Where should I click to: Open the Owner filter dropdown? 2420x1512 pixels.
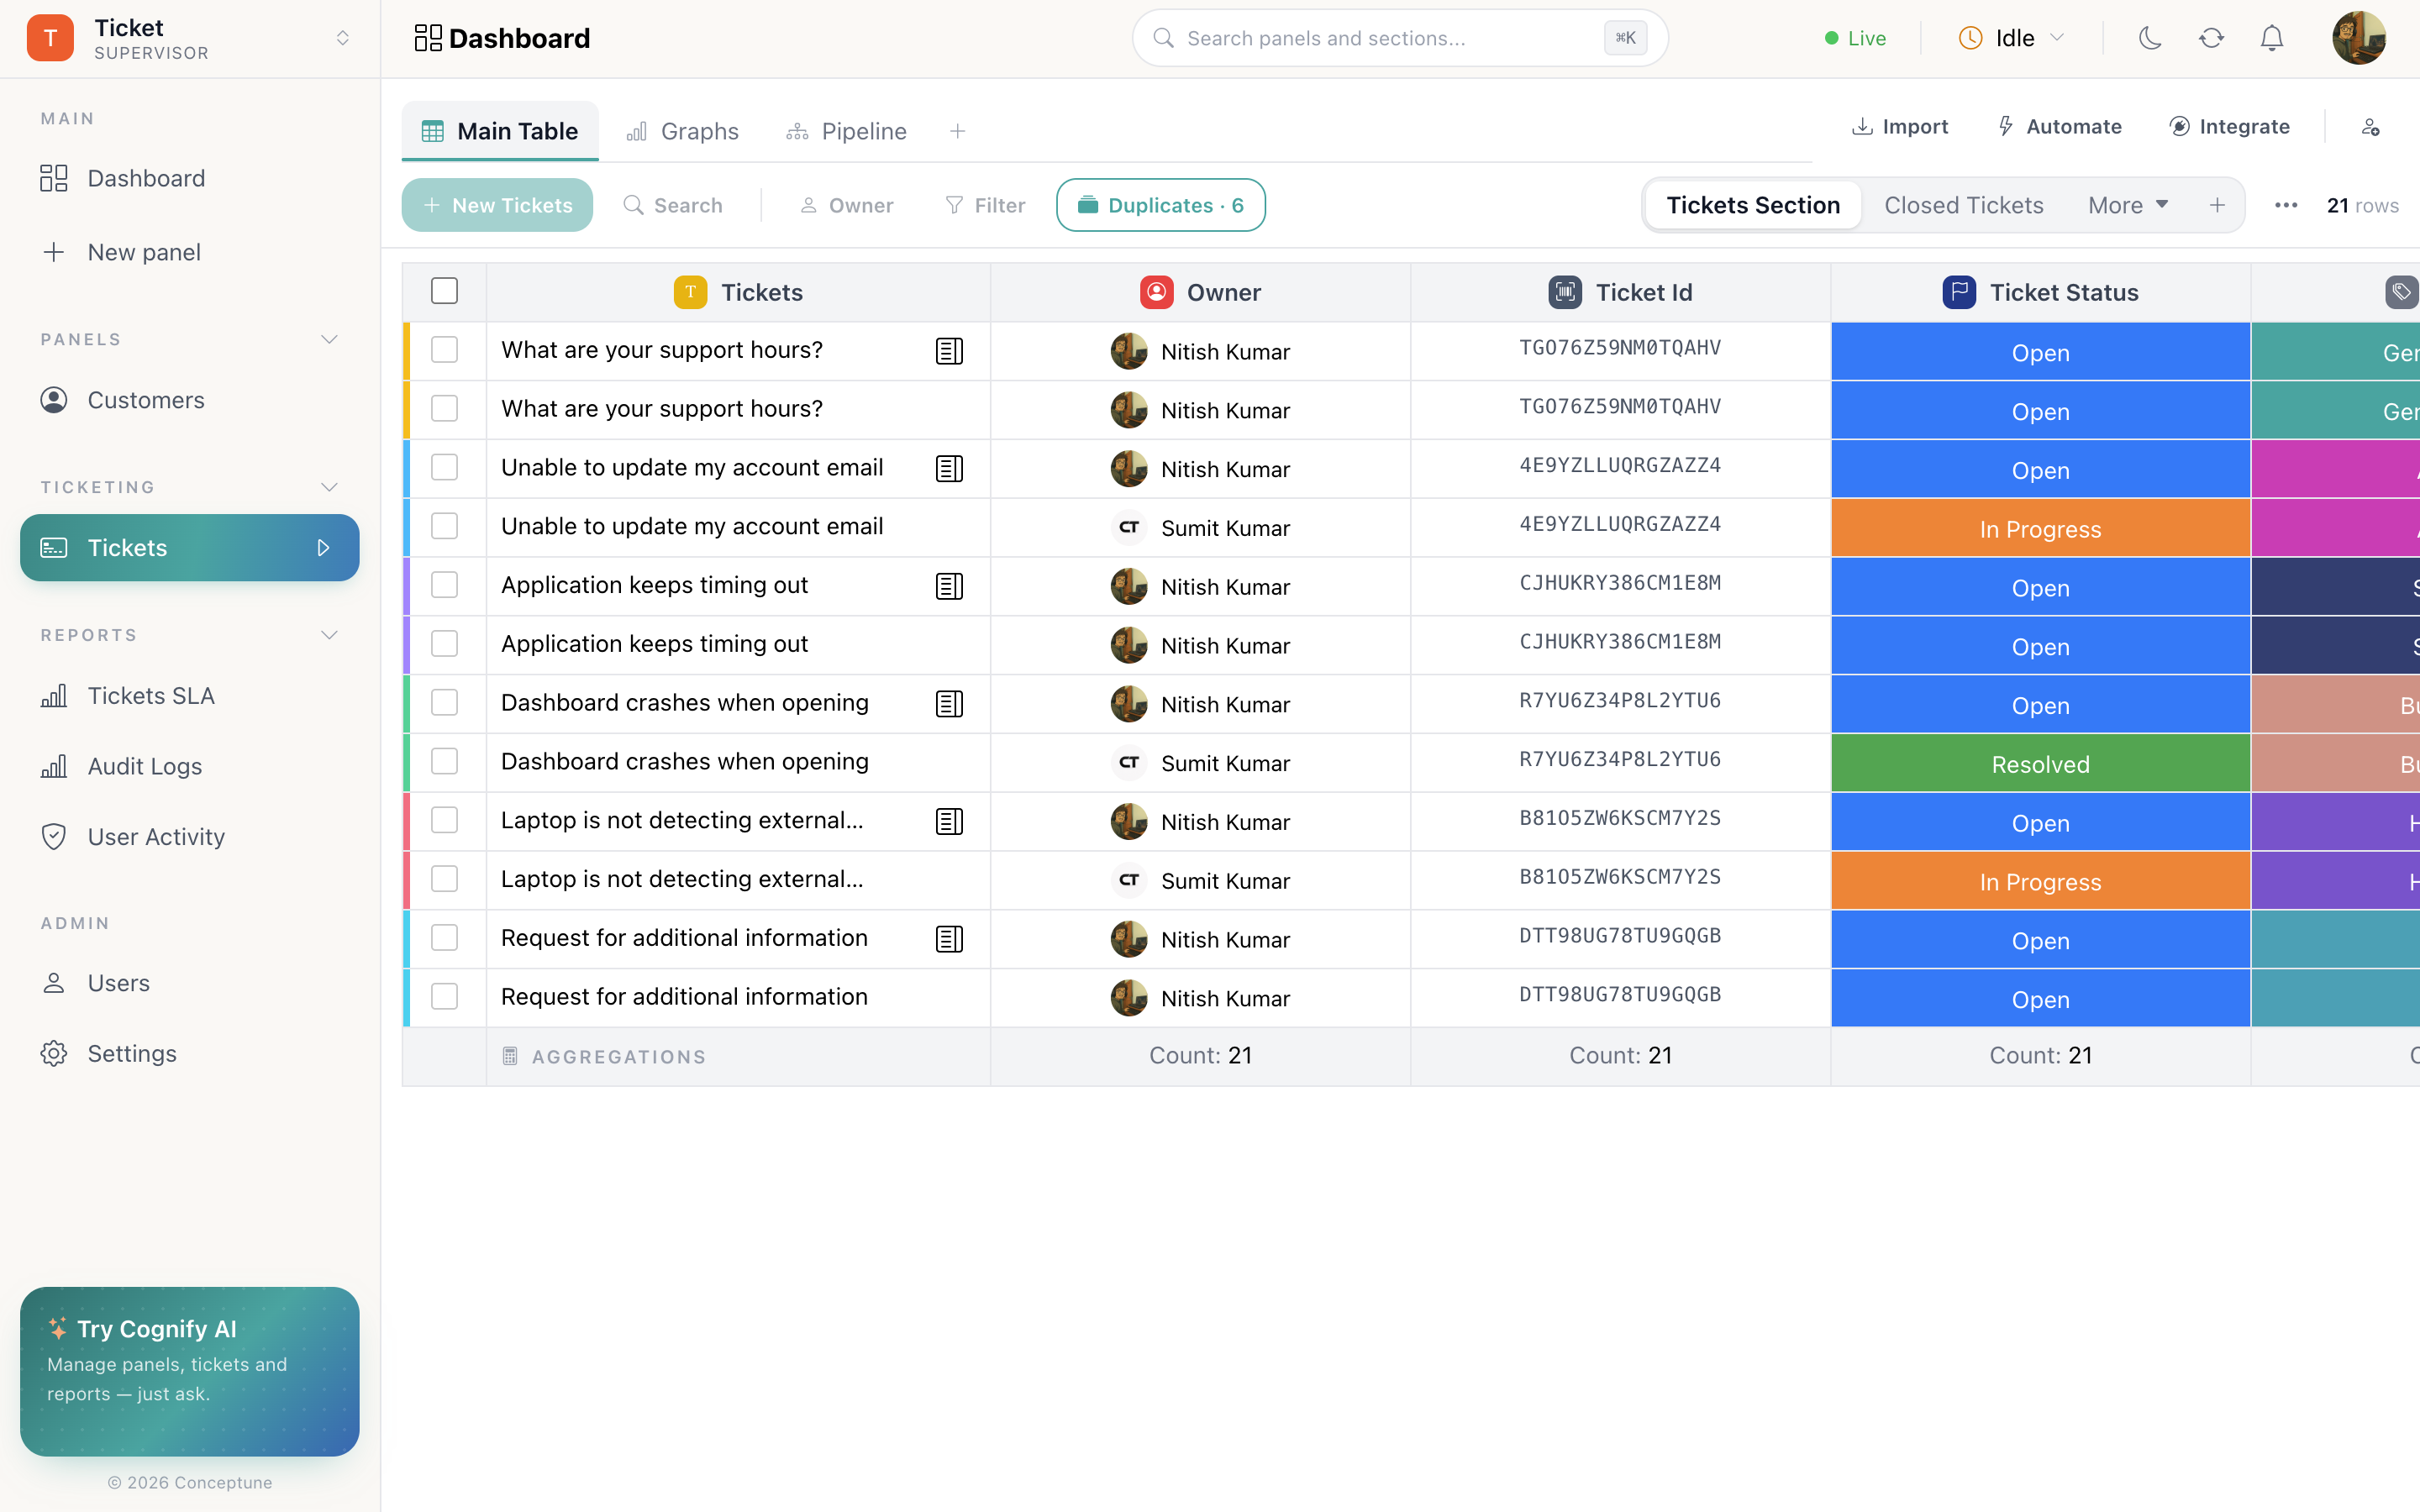846,205
